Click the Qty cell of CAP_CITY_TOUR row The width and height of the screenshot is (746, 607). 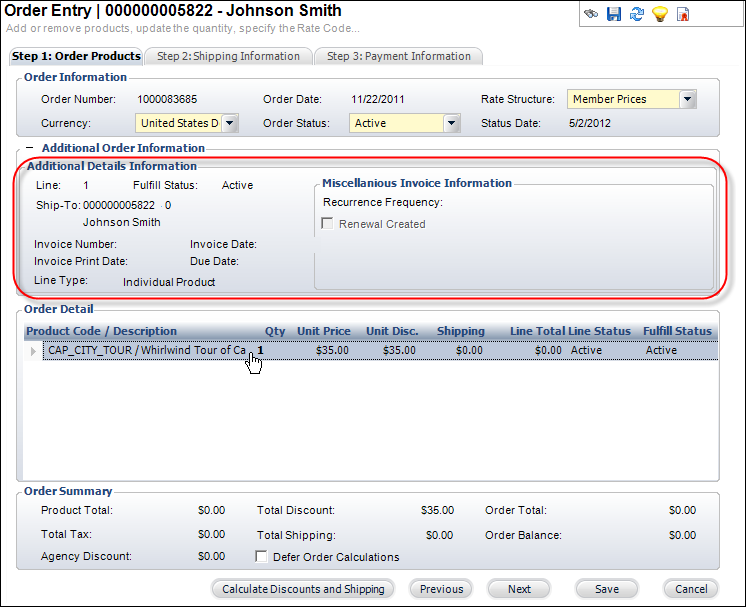pyautogui.click(x=262, y=351)
